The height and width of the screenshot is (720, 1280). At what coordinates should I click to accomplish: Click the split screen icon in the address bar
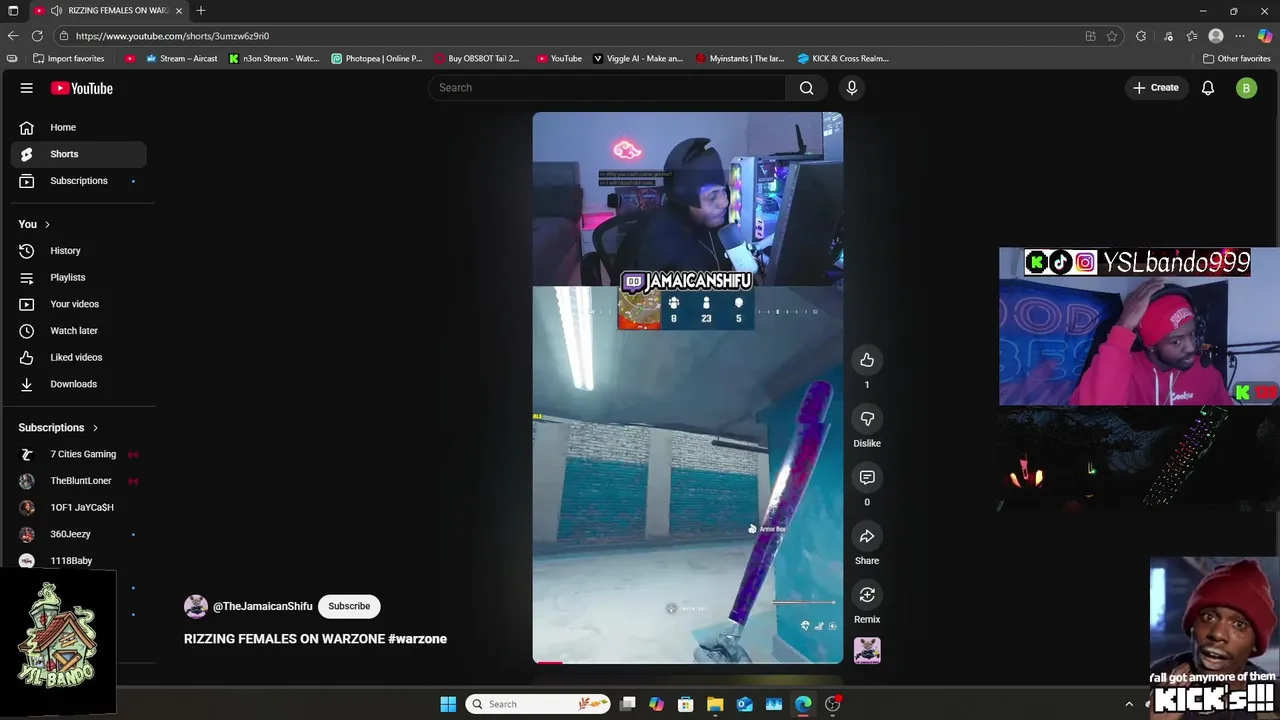pyautogui.click(x=1090, y=36)
